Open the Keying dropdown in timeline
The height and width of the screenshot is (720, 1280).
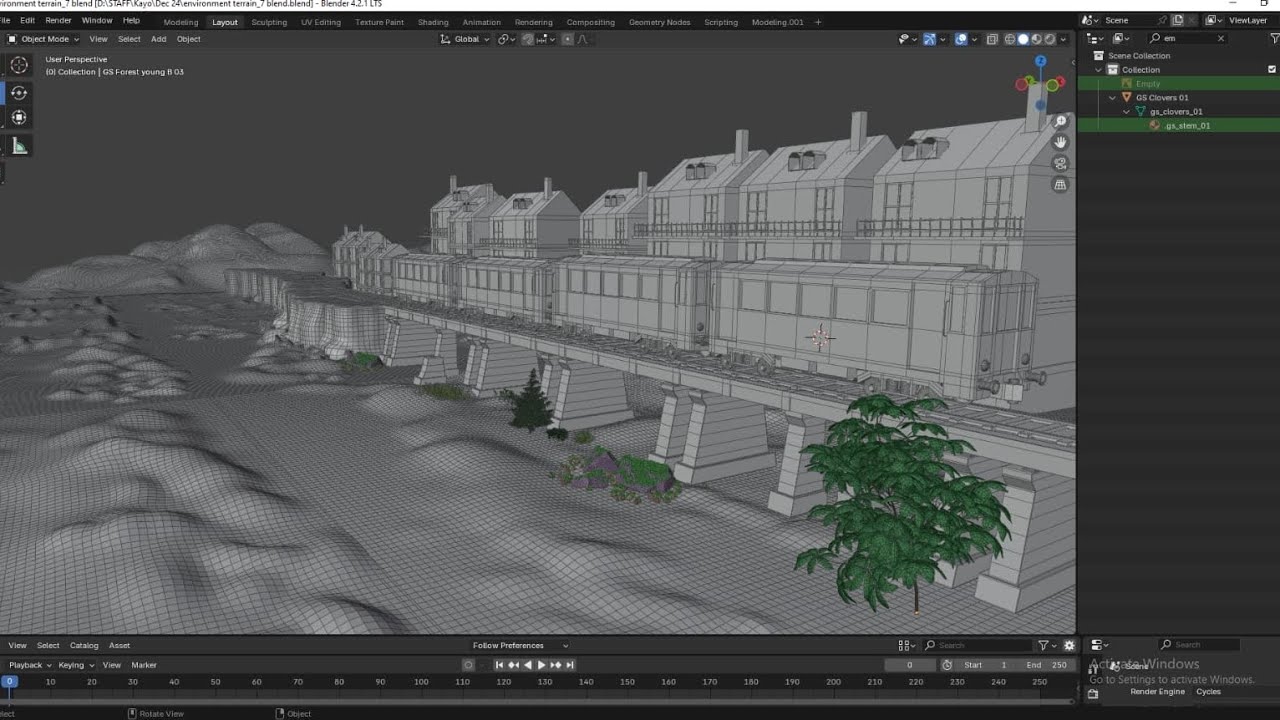pyautogui.click(x=76, y=665)
